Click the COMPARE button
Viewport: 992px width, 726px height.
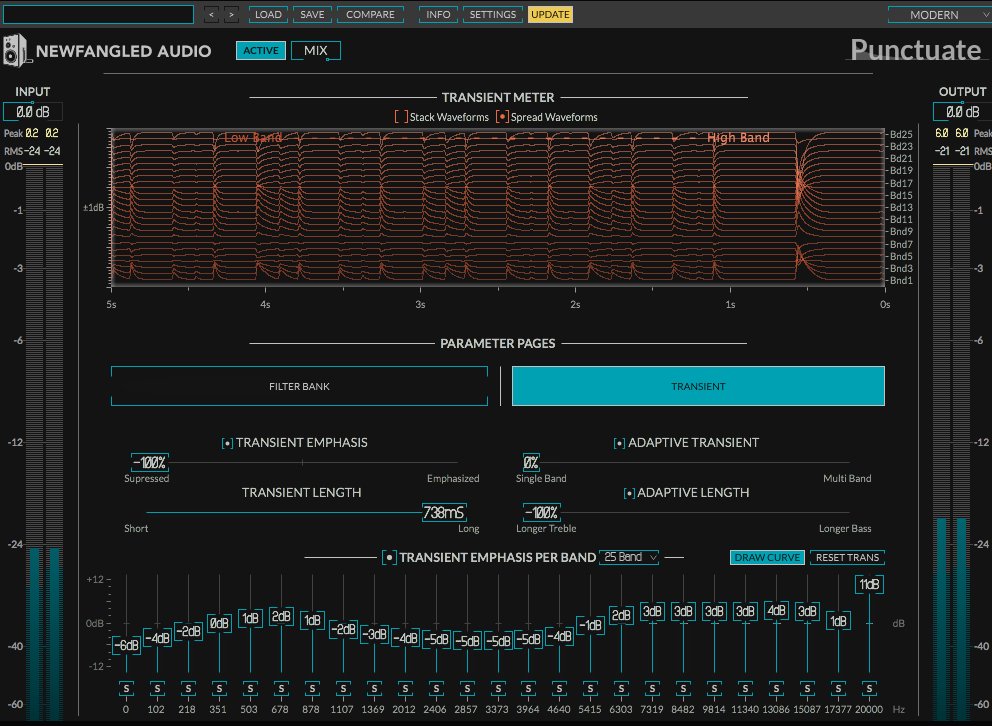tap(370, 15)
